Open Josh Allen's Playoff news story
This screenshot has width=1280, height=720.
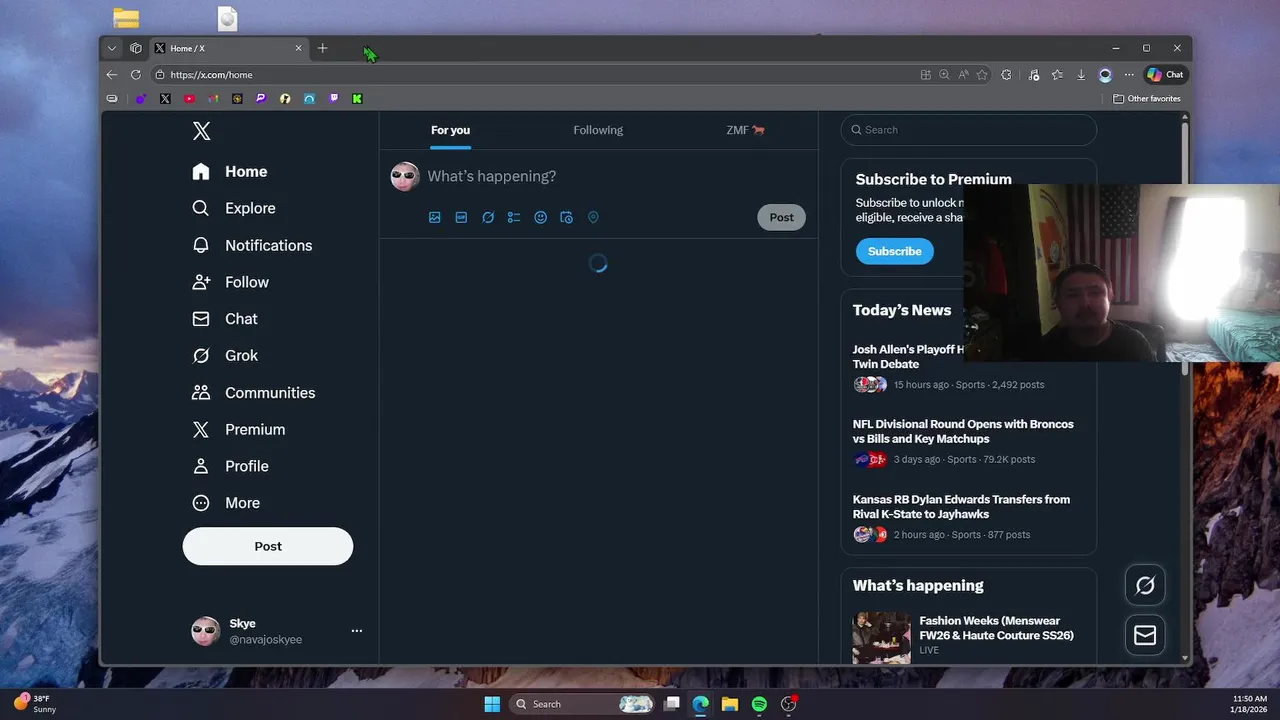[908, 357]
